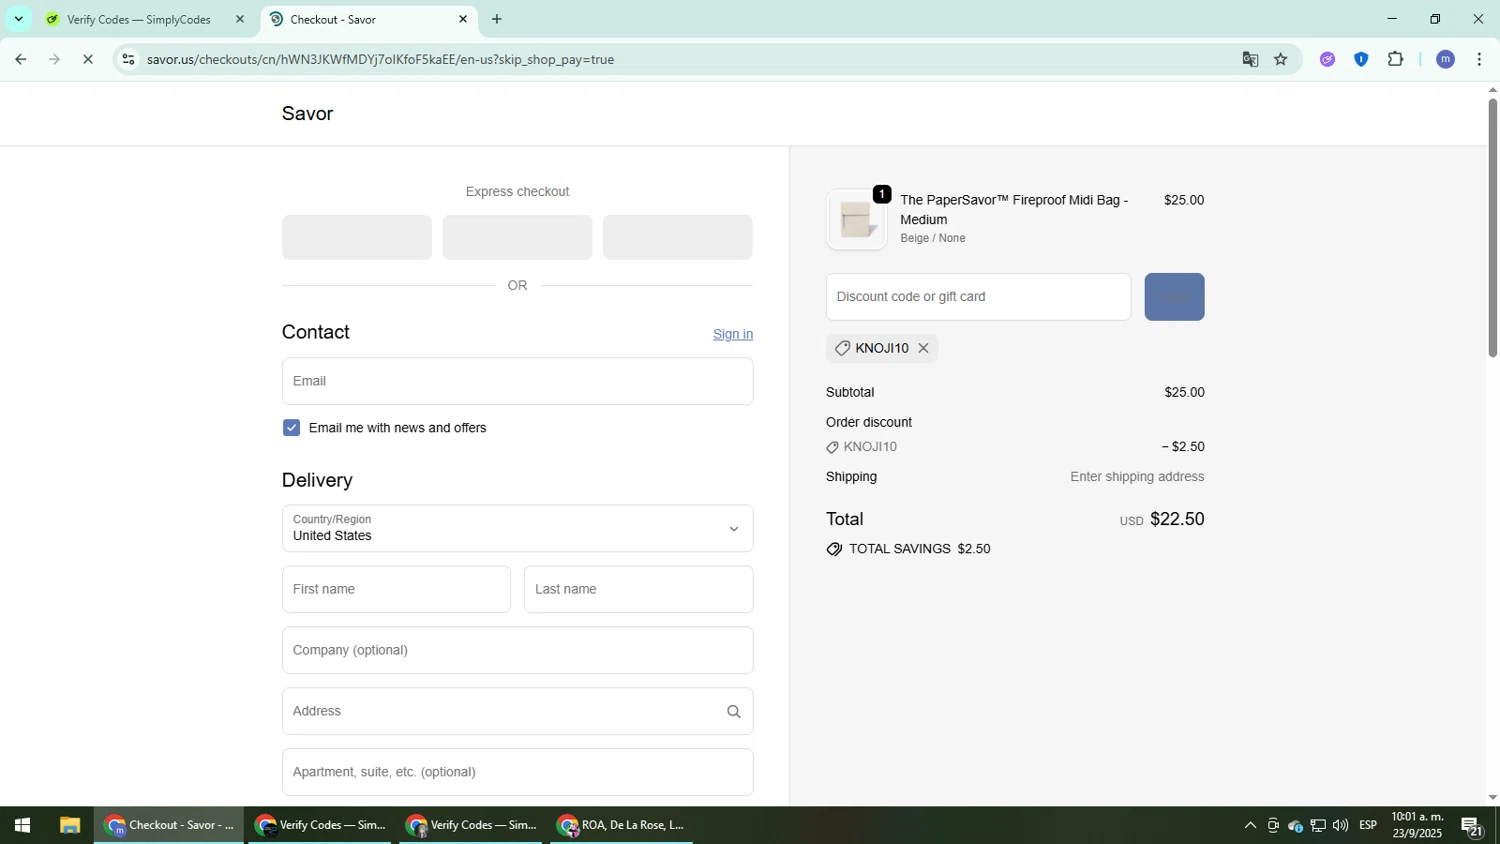Screen dimensions: 1500x844
Task: Click the first express checkout button
Action: (x=357, y=237)
